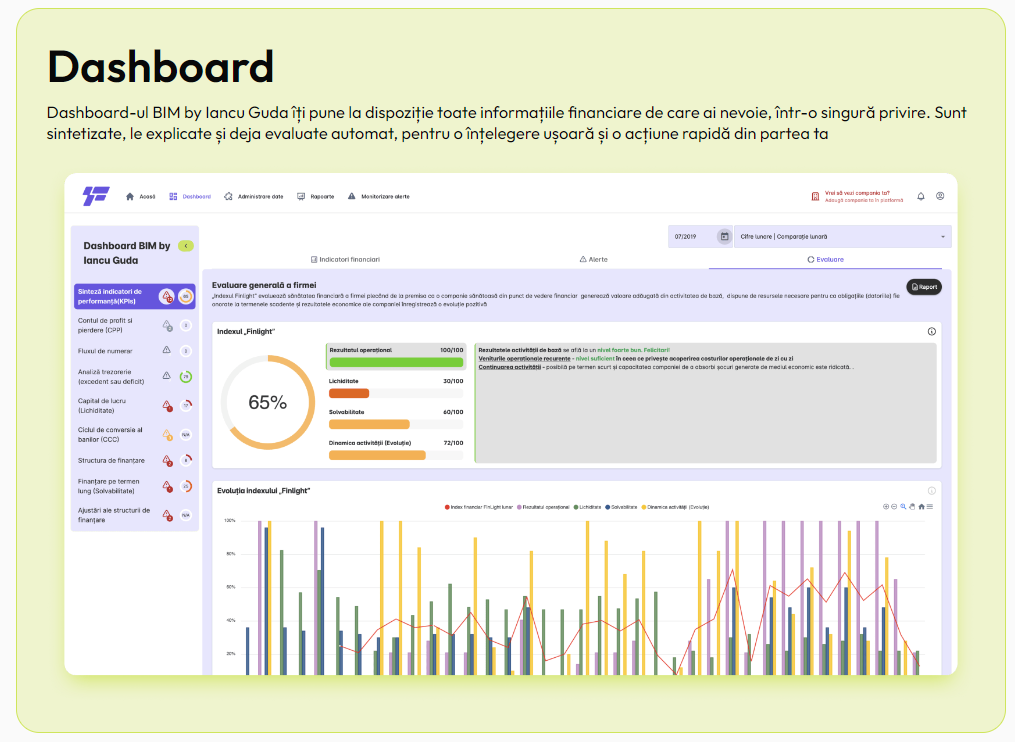The width and height of the screenshot is (1015, 742).
Task: Select the chart selection zoom magnifier
Action: tap(903, 506)
